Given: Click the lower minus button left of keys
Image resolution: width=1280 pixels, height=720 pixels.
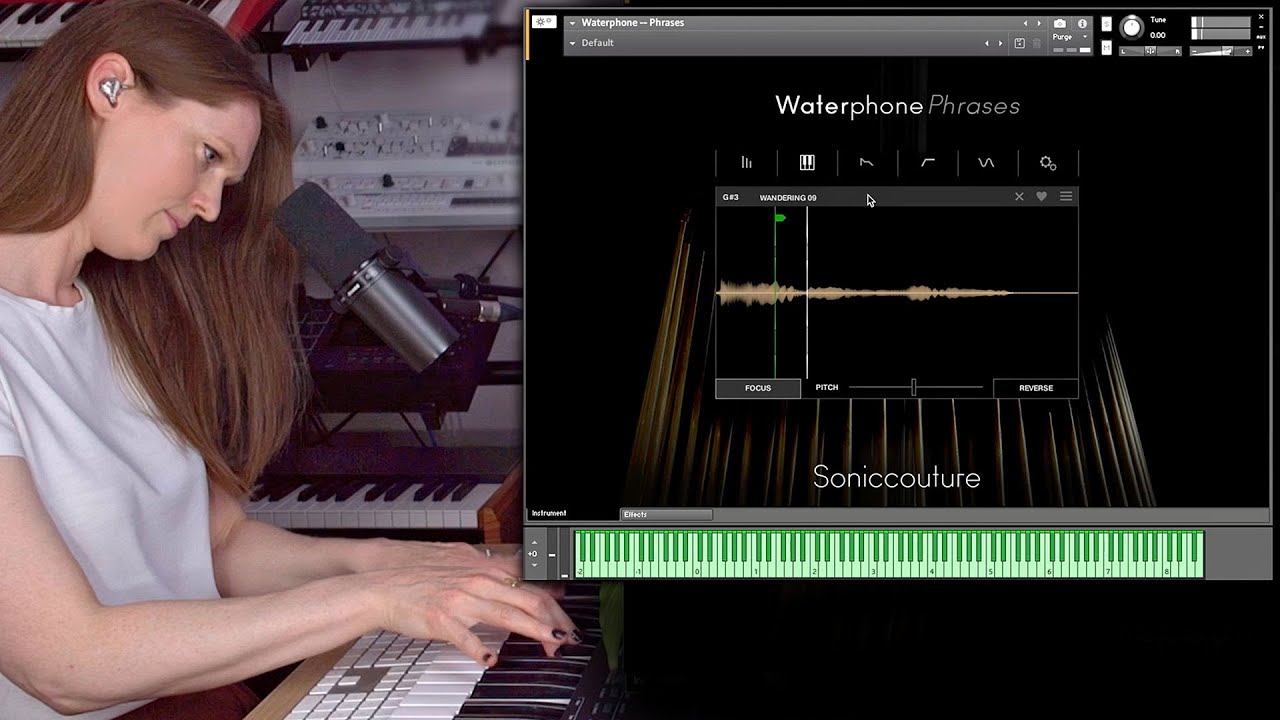Looking at the screenshot, I should coord(565,574).
